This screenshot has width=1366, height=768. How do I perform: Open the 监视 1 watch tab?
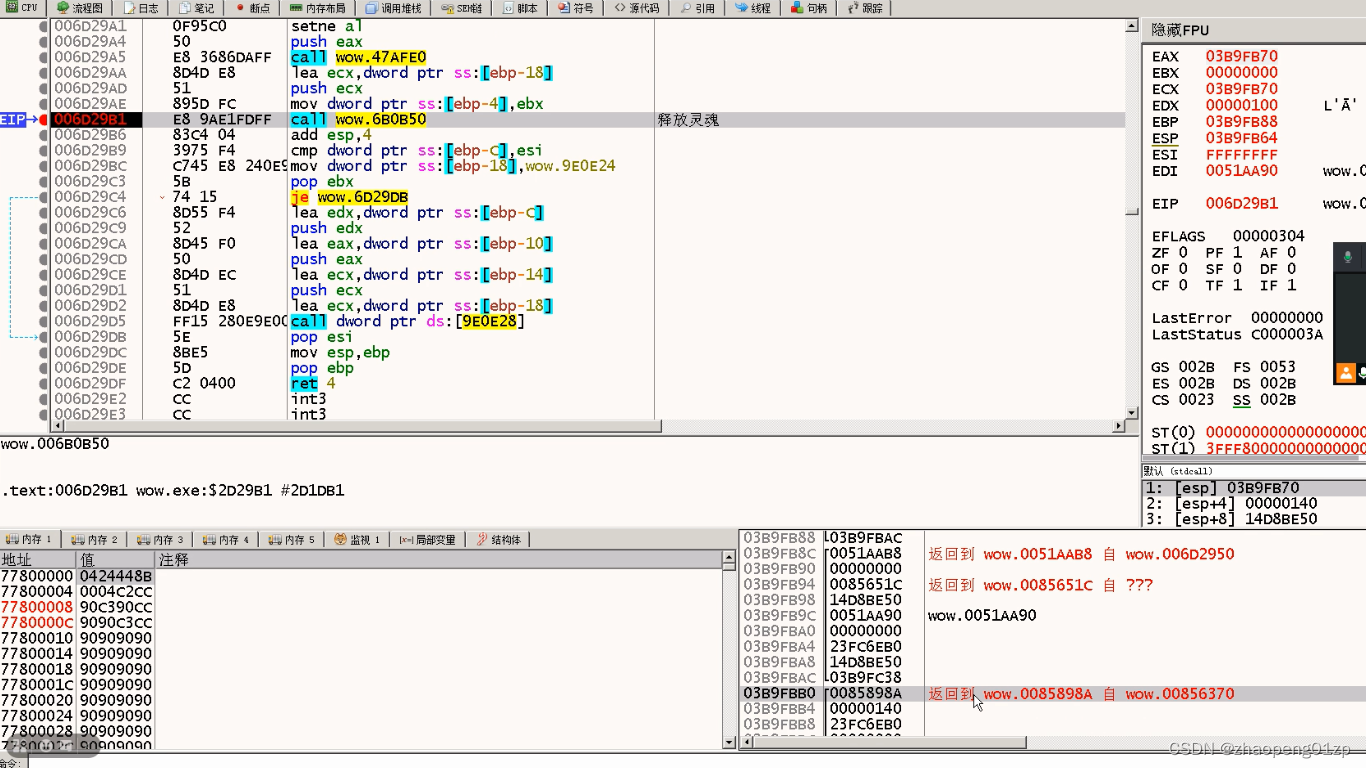tap(358, 539)
